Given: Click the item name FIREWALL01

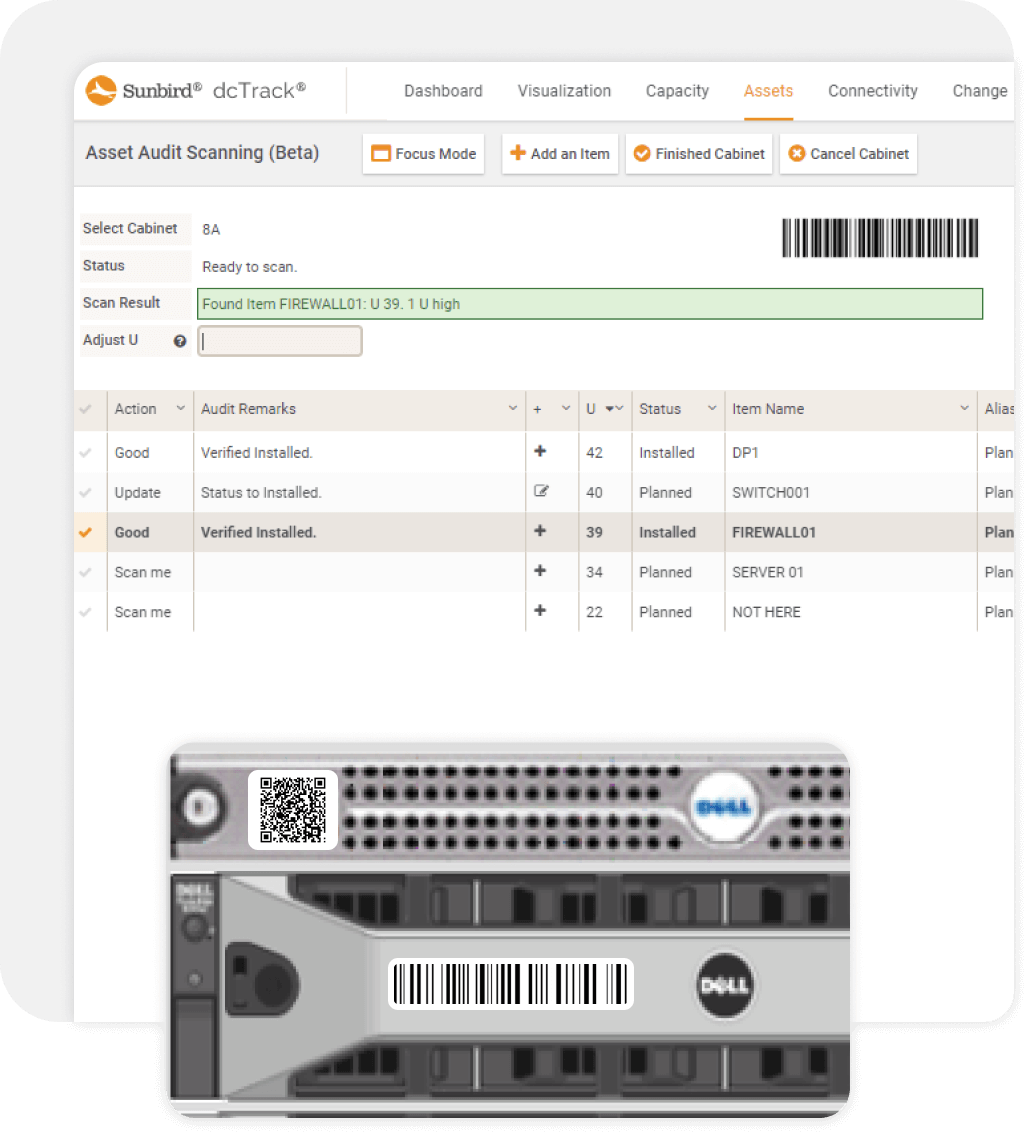Looking at the screenshot, I should click(x=774, y=532).
